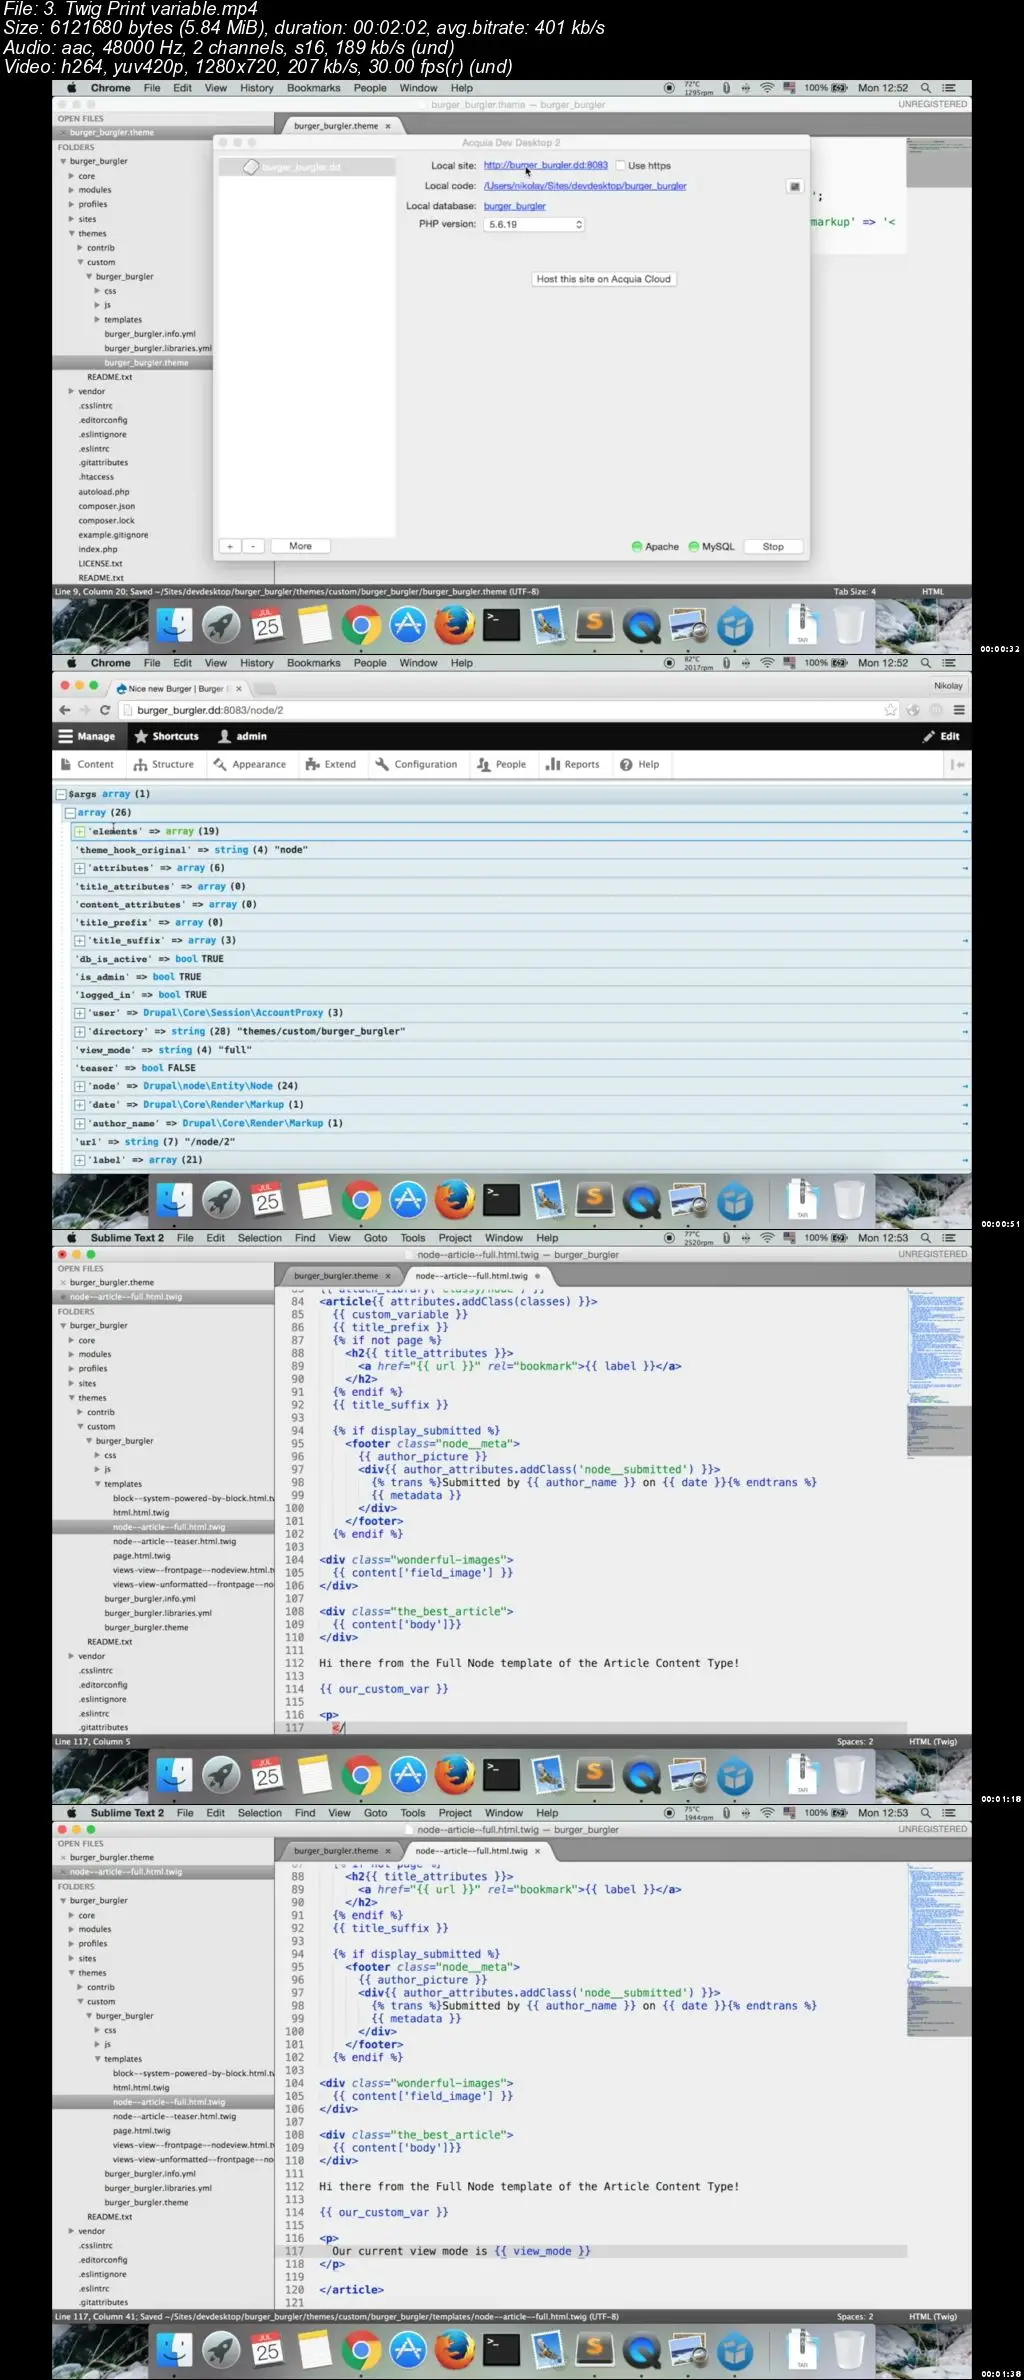Click Spotlight magnifier in 00:00:51 frame menu bar

pyautogui.click(x=926, y=663)
